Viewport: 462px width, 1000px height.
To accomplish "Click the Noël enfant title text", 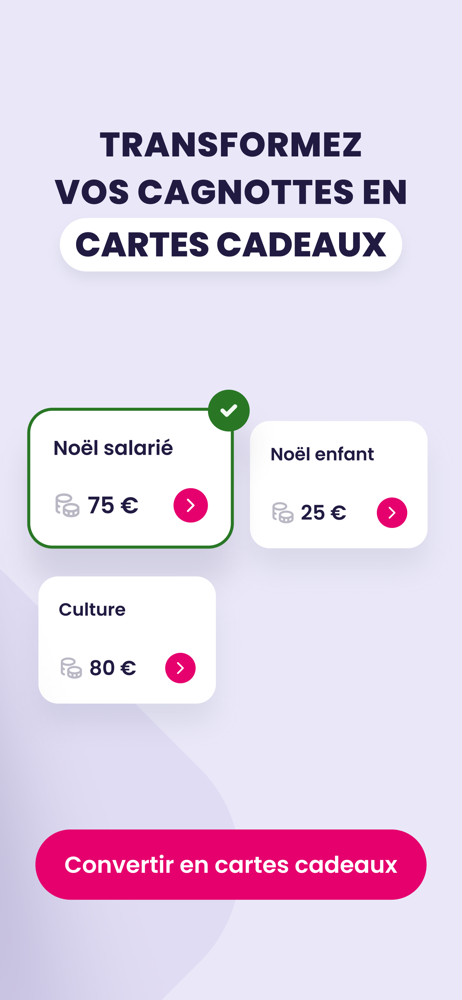I will (x=322, y=455).
